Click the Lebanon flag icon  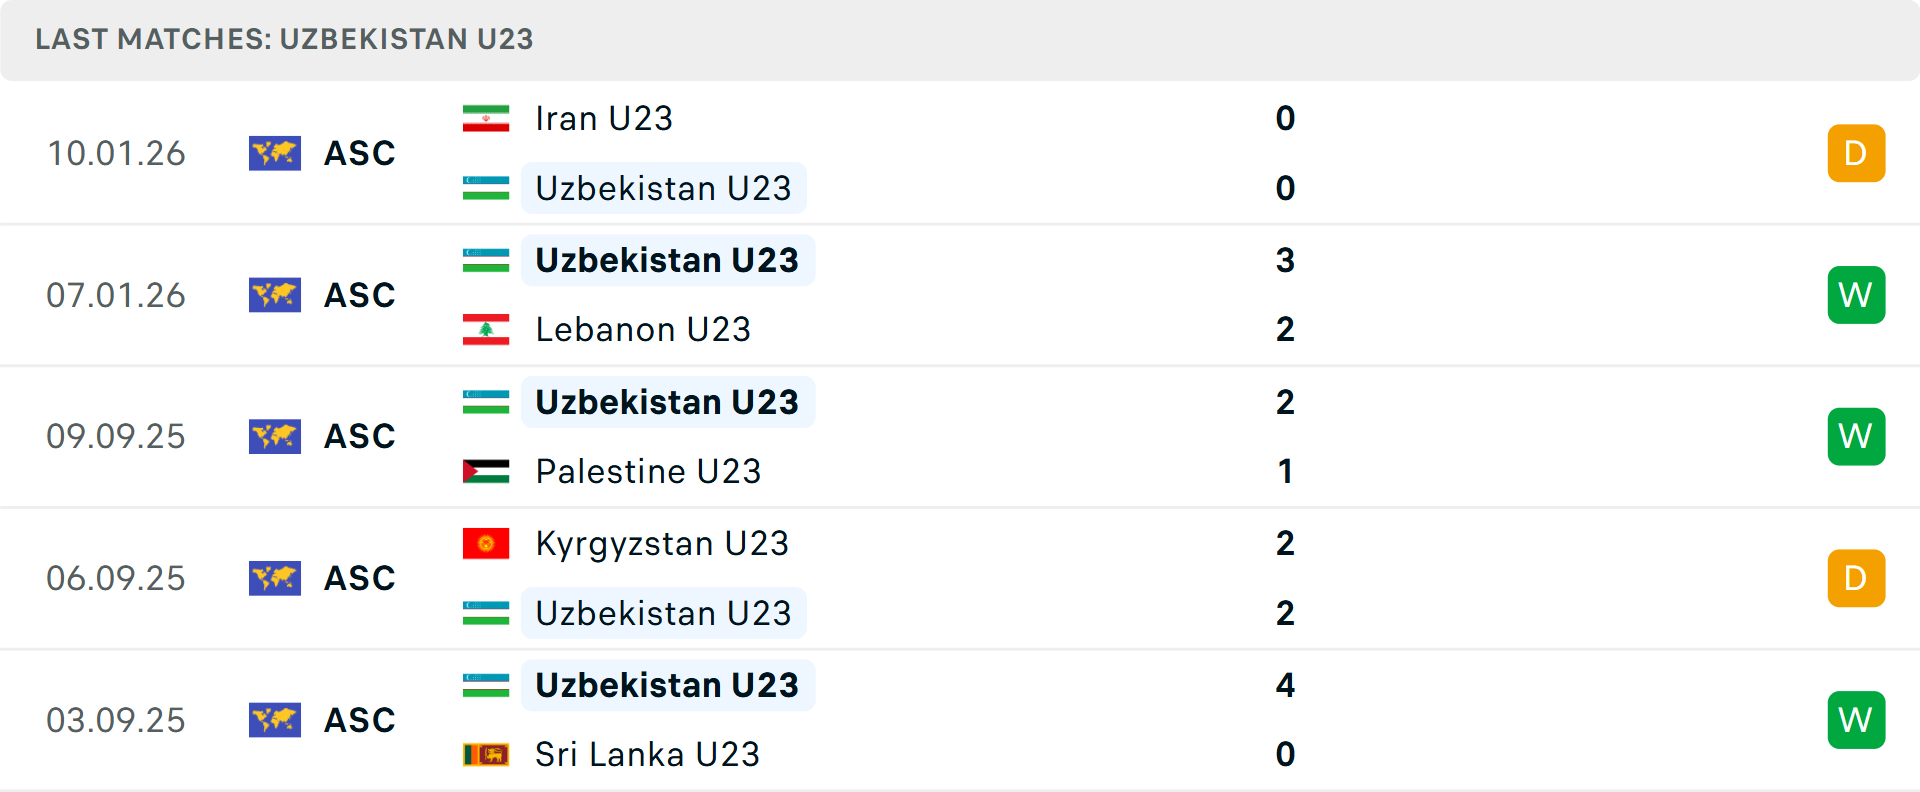point(486,330)
